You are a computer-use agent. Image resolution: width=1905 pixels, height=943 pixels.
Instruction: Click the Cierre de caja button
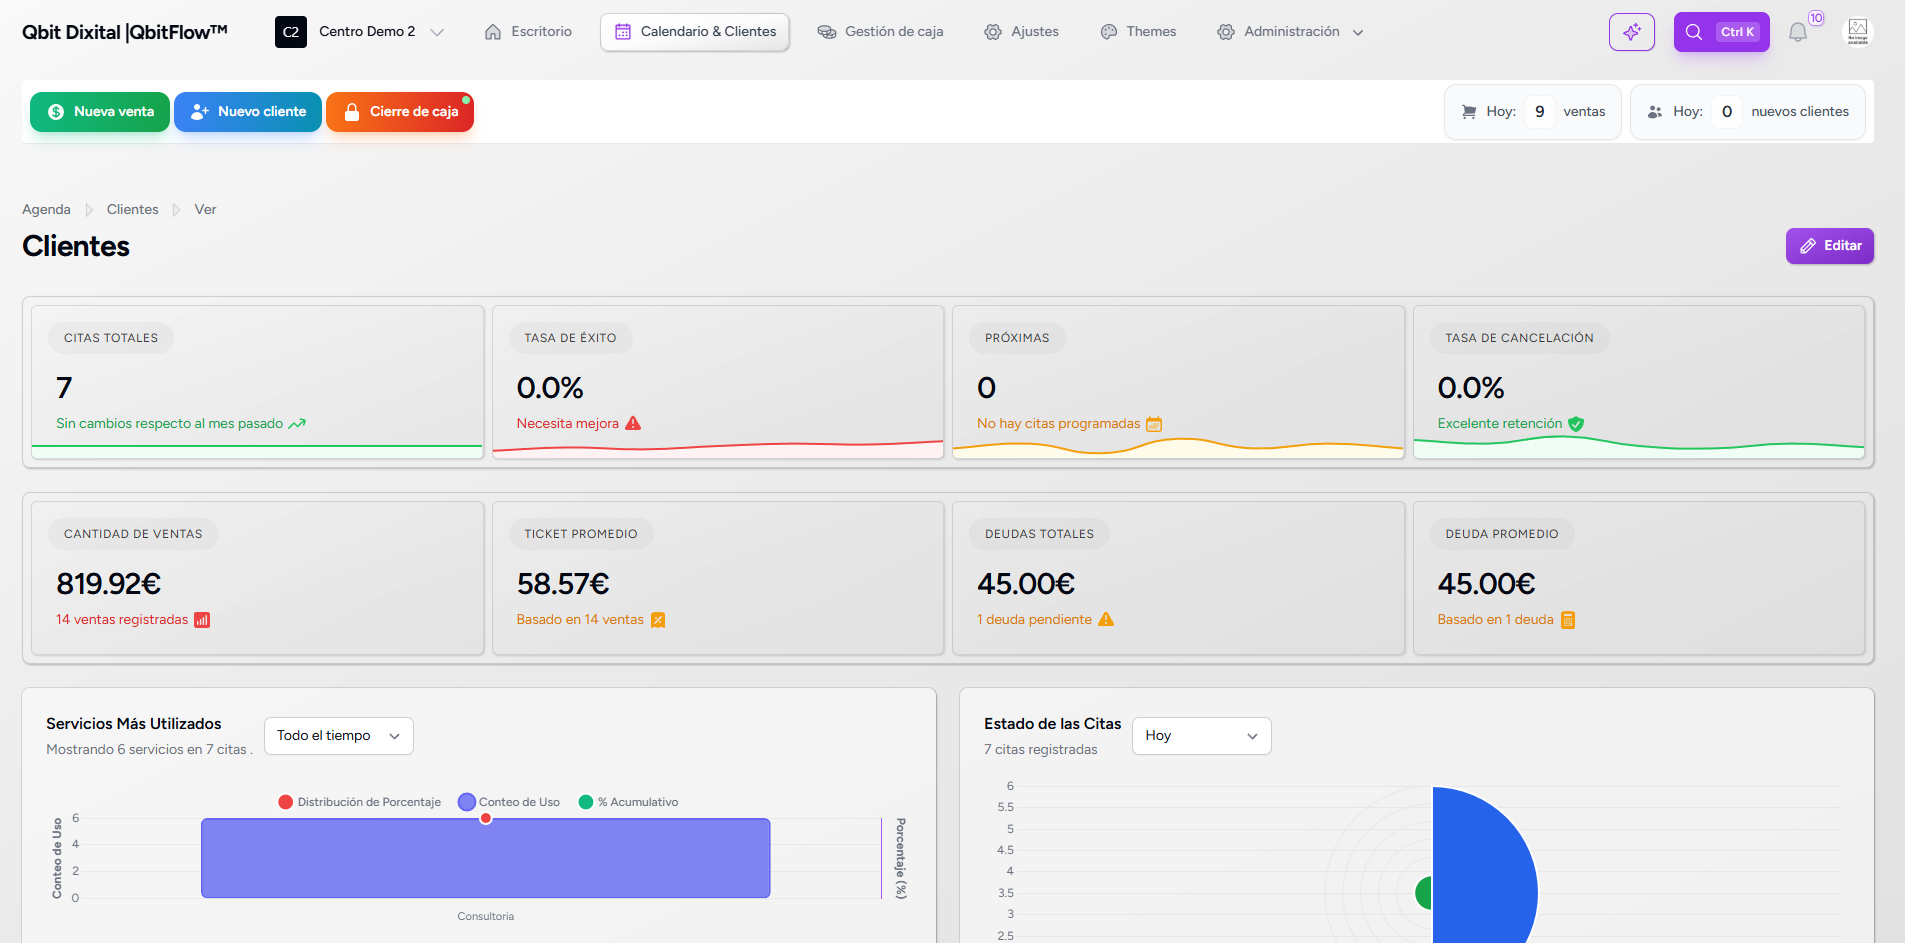click(x=400, y=112)
